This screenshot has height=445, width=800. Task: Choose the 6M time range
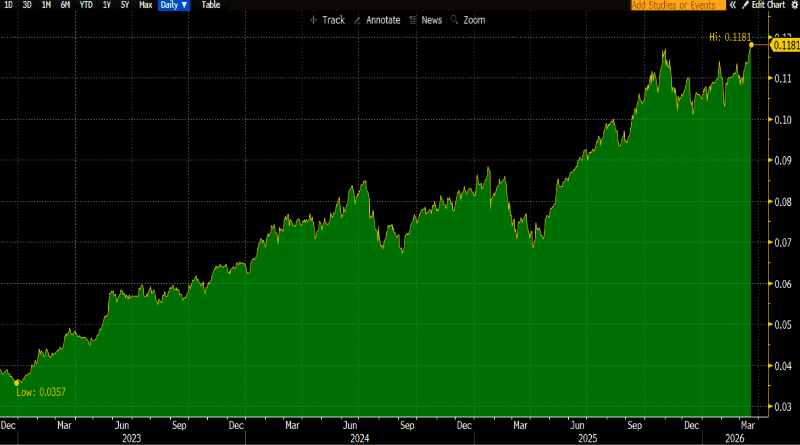65,5
